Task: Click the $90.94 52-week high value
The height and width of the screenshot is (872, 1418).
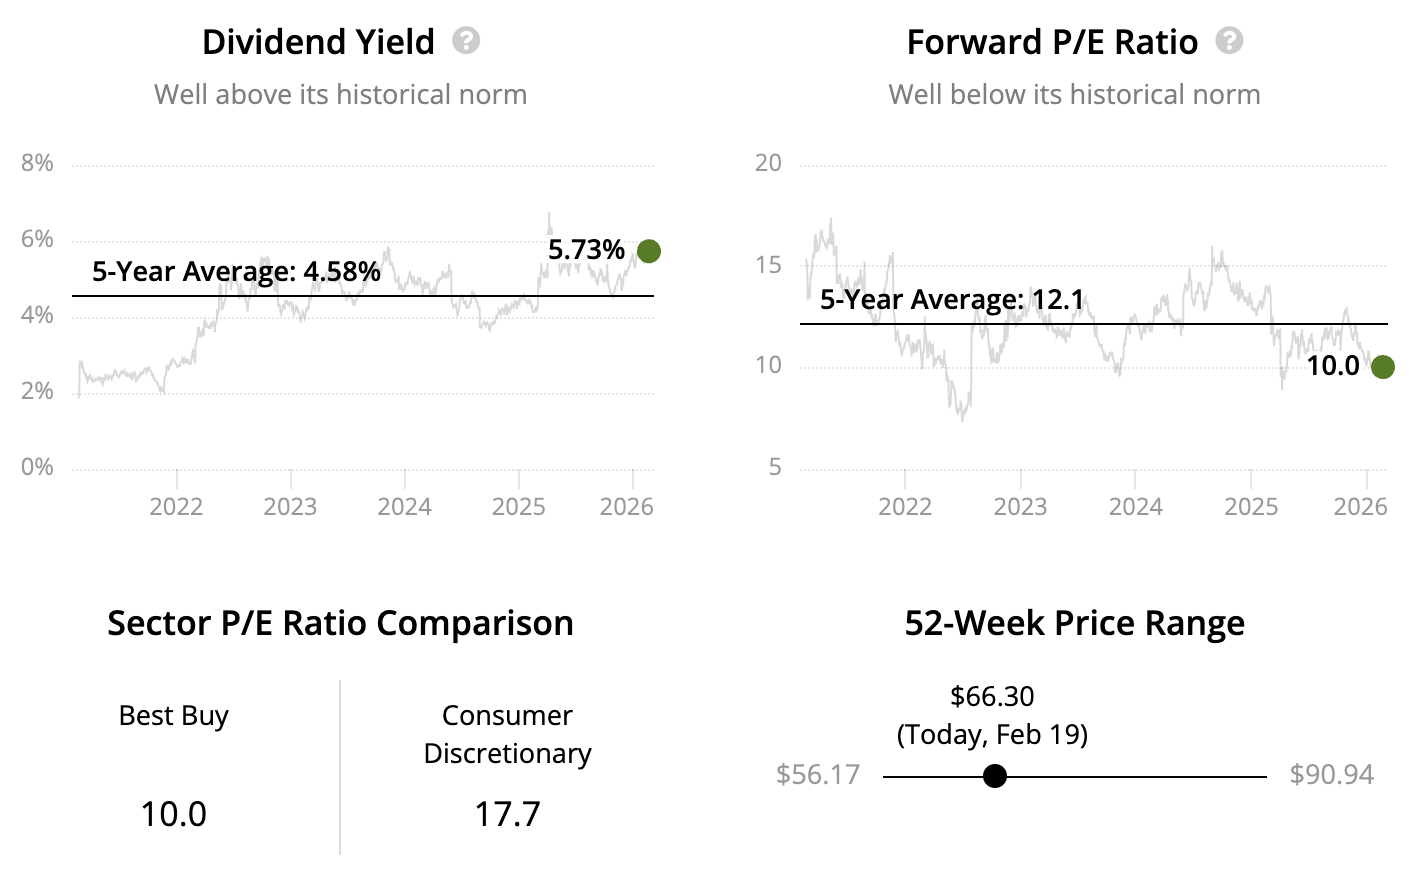Action: [1331, 775]
